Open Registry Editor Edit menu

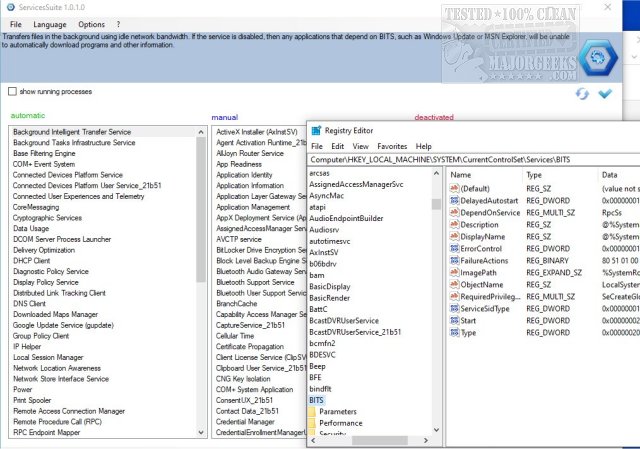pyautogui.click(x=338, y=146)
